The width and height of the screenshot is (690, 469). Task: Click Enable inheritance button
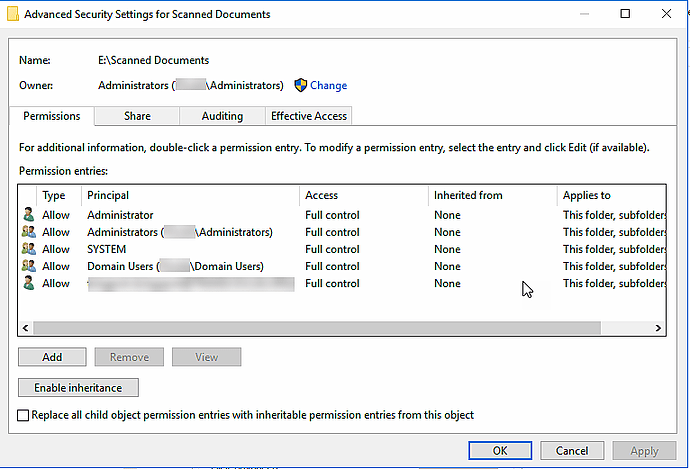coord(78,388)
